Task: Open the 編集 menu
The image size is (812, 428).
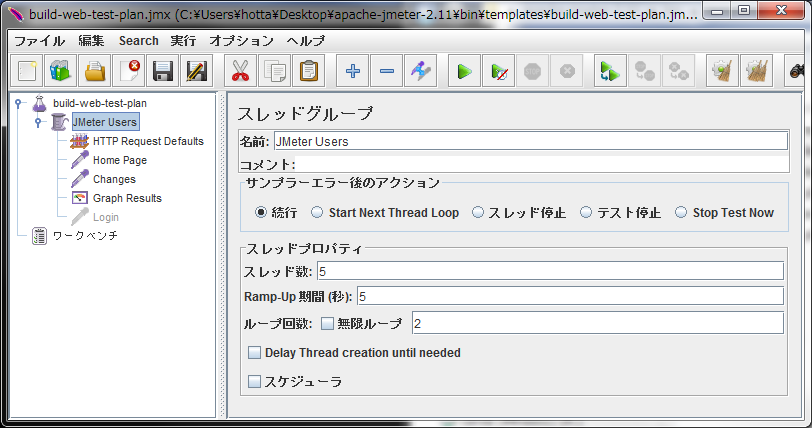Action: (92, 40)
